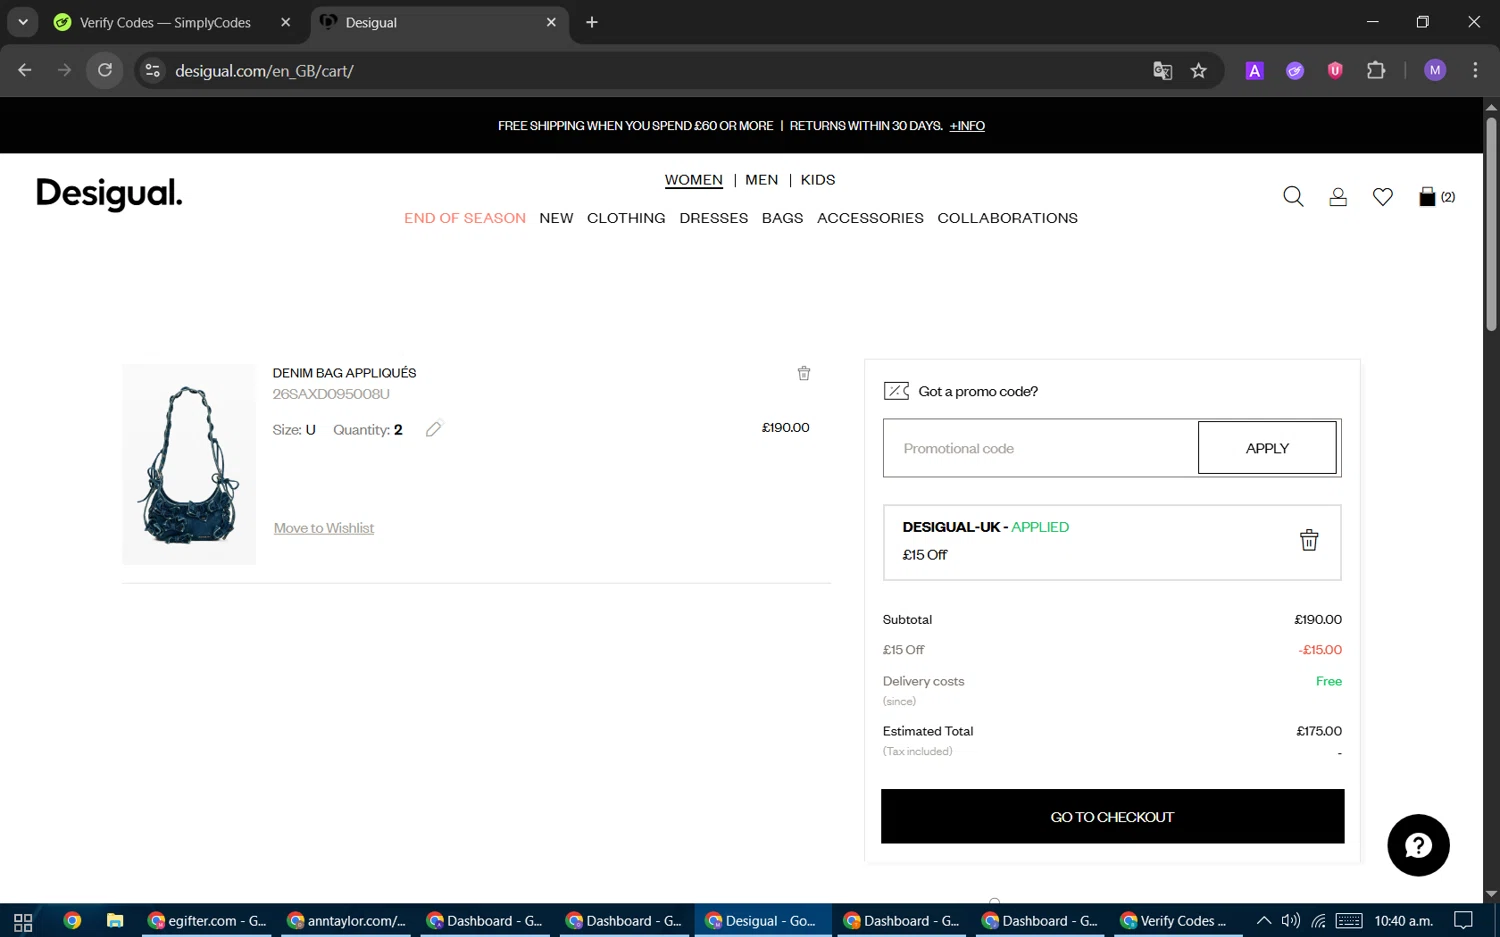Click the address bar URL
The image size is (1500, 937).
(x=264, y=71)
